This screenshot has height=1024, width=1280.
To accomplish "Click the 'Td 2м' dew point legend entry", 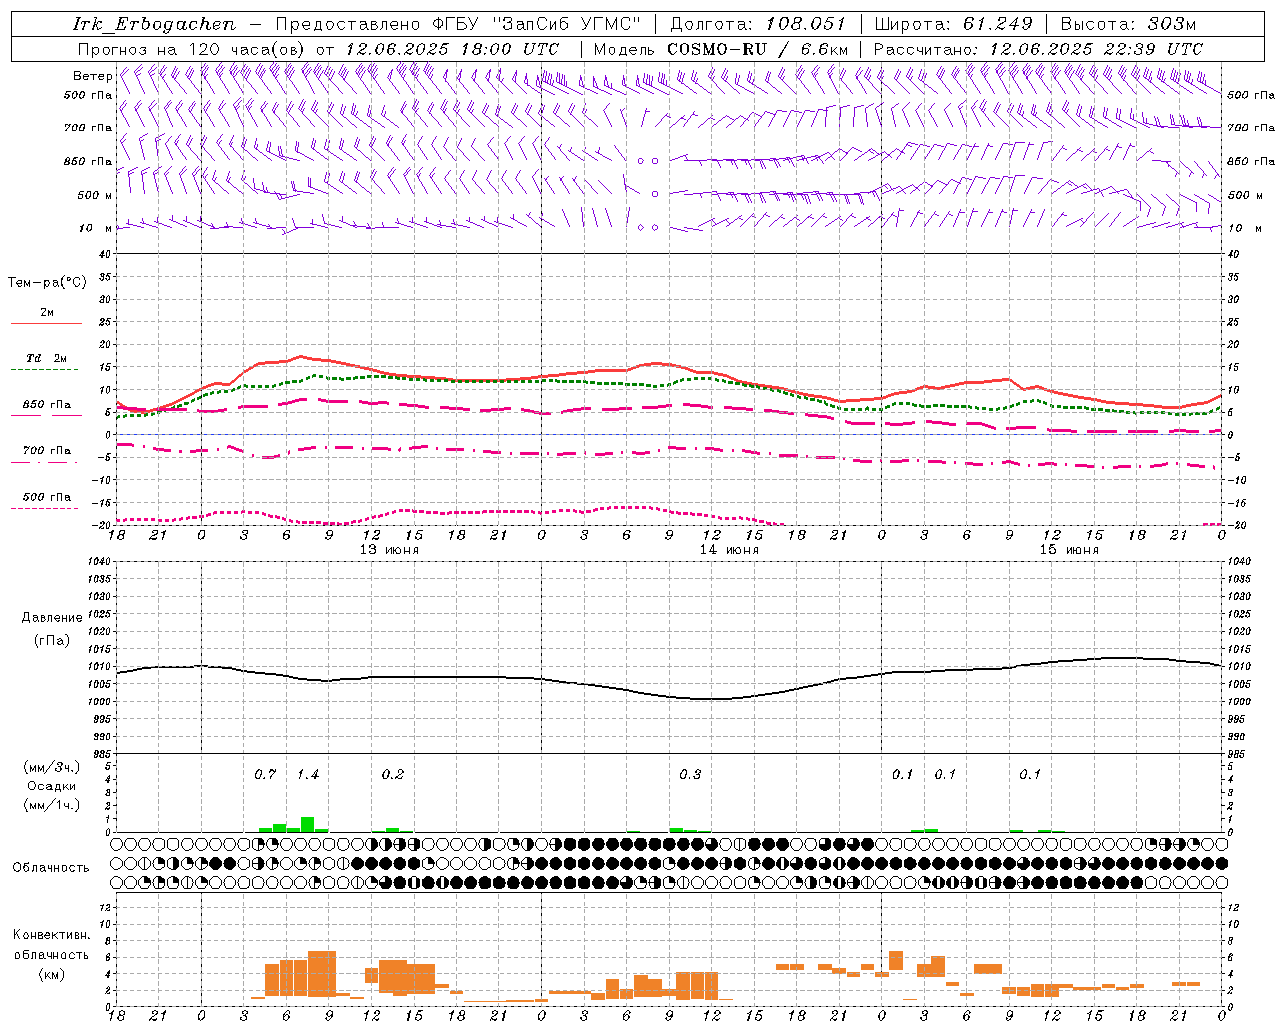I will point(47,363).
